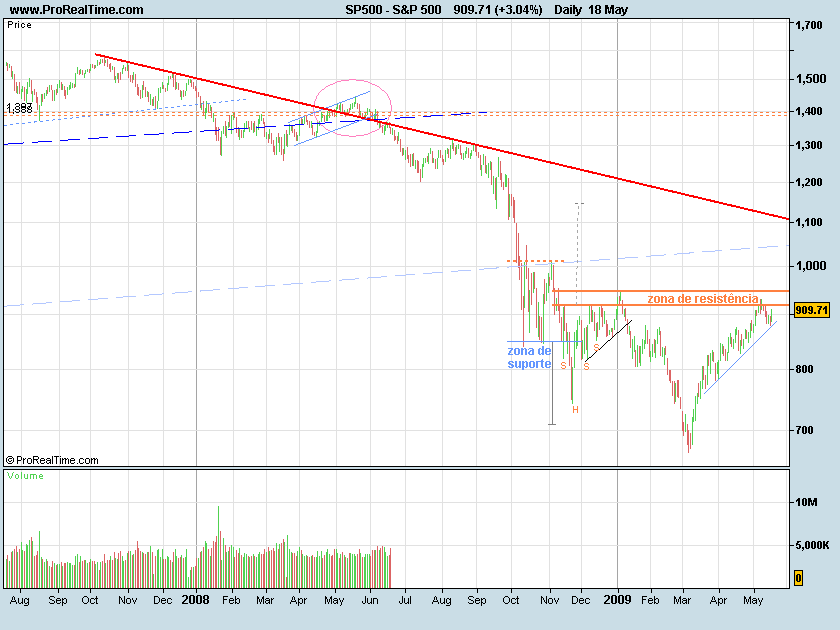Click the Dec label just before 2008
The width and height of the screenshot is (840, 630).
(162, 600)
